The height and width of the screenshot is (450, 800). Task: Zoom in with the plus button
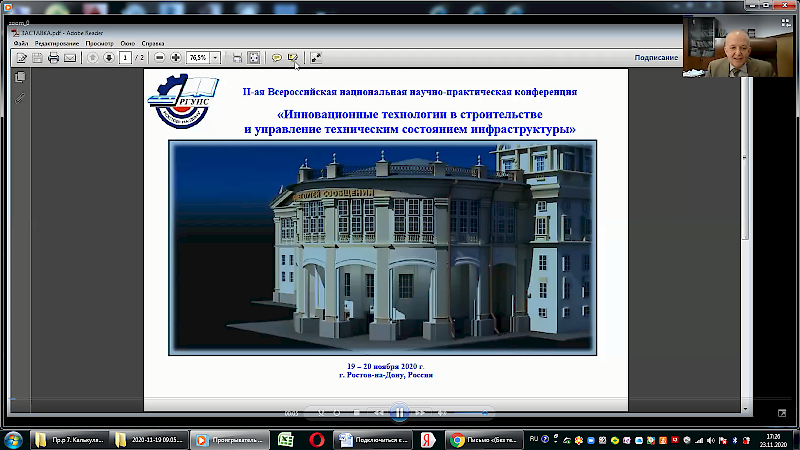click(176, 58)
